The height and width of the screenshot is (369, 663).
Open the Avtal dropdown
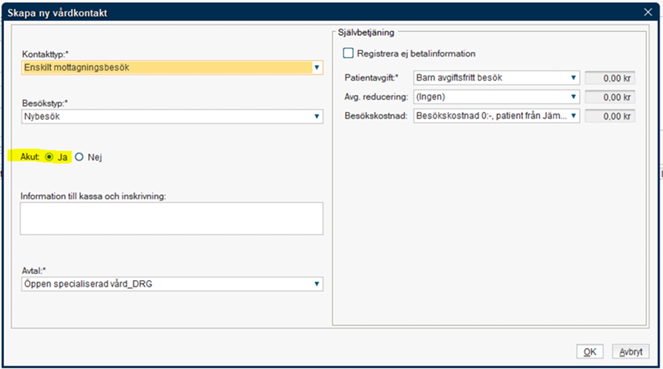(x=172, y=284)
